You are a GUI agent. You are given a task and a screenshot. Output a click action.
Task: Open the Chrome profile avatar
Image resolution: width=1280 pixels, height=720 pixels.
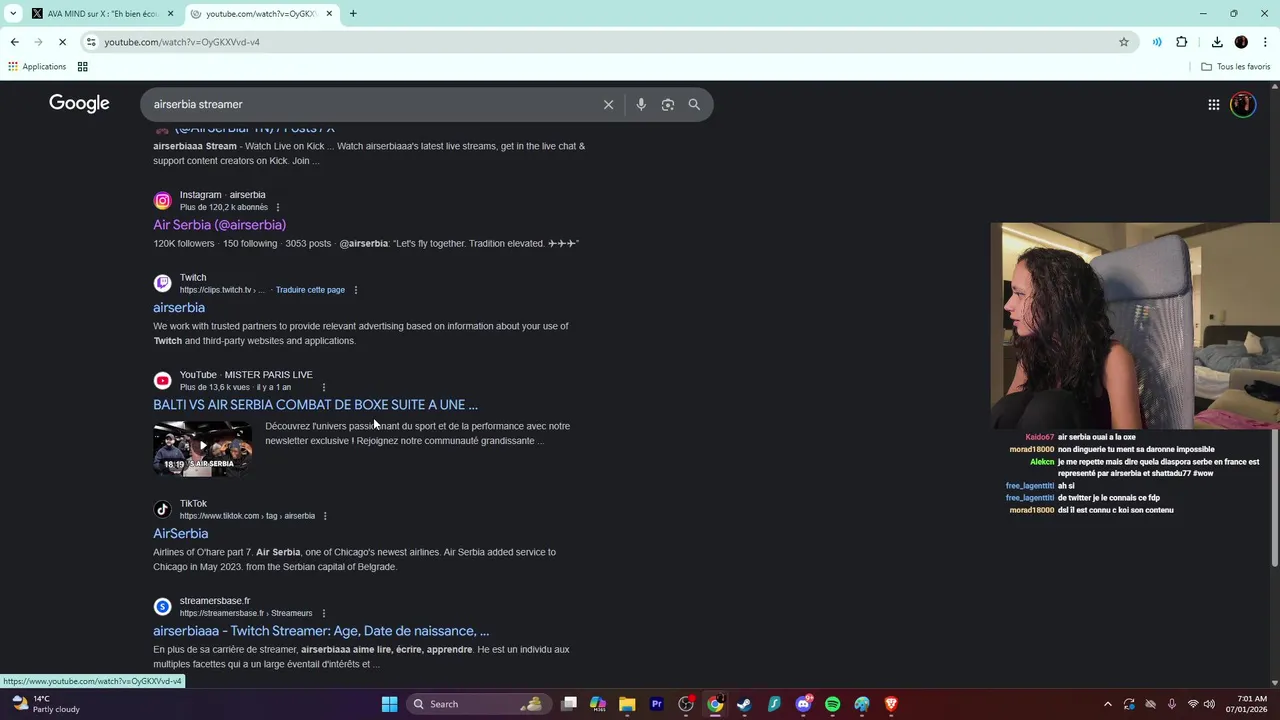(1241, 42)
